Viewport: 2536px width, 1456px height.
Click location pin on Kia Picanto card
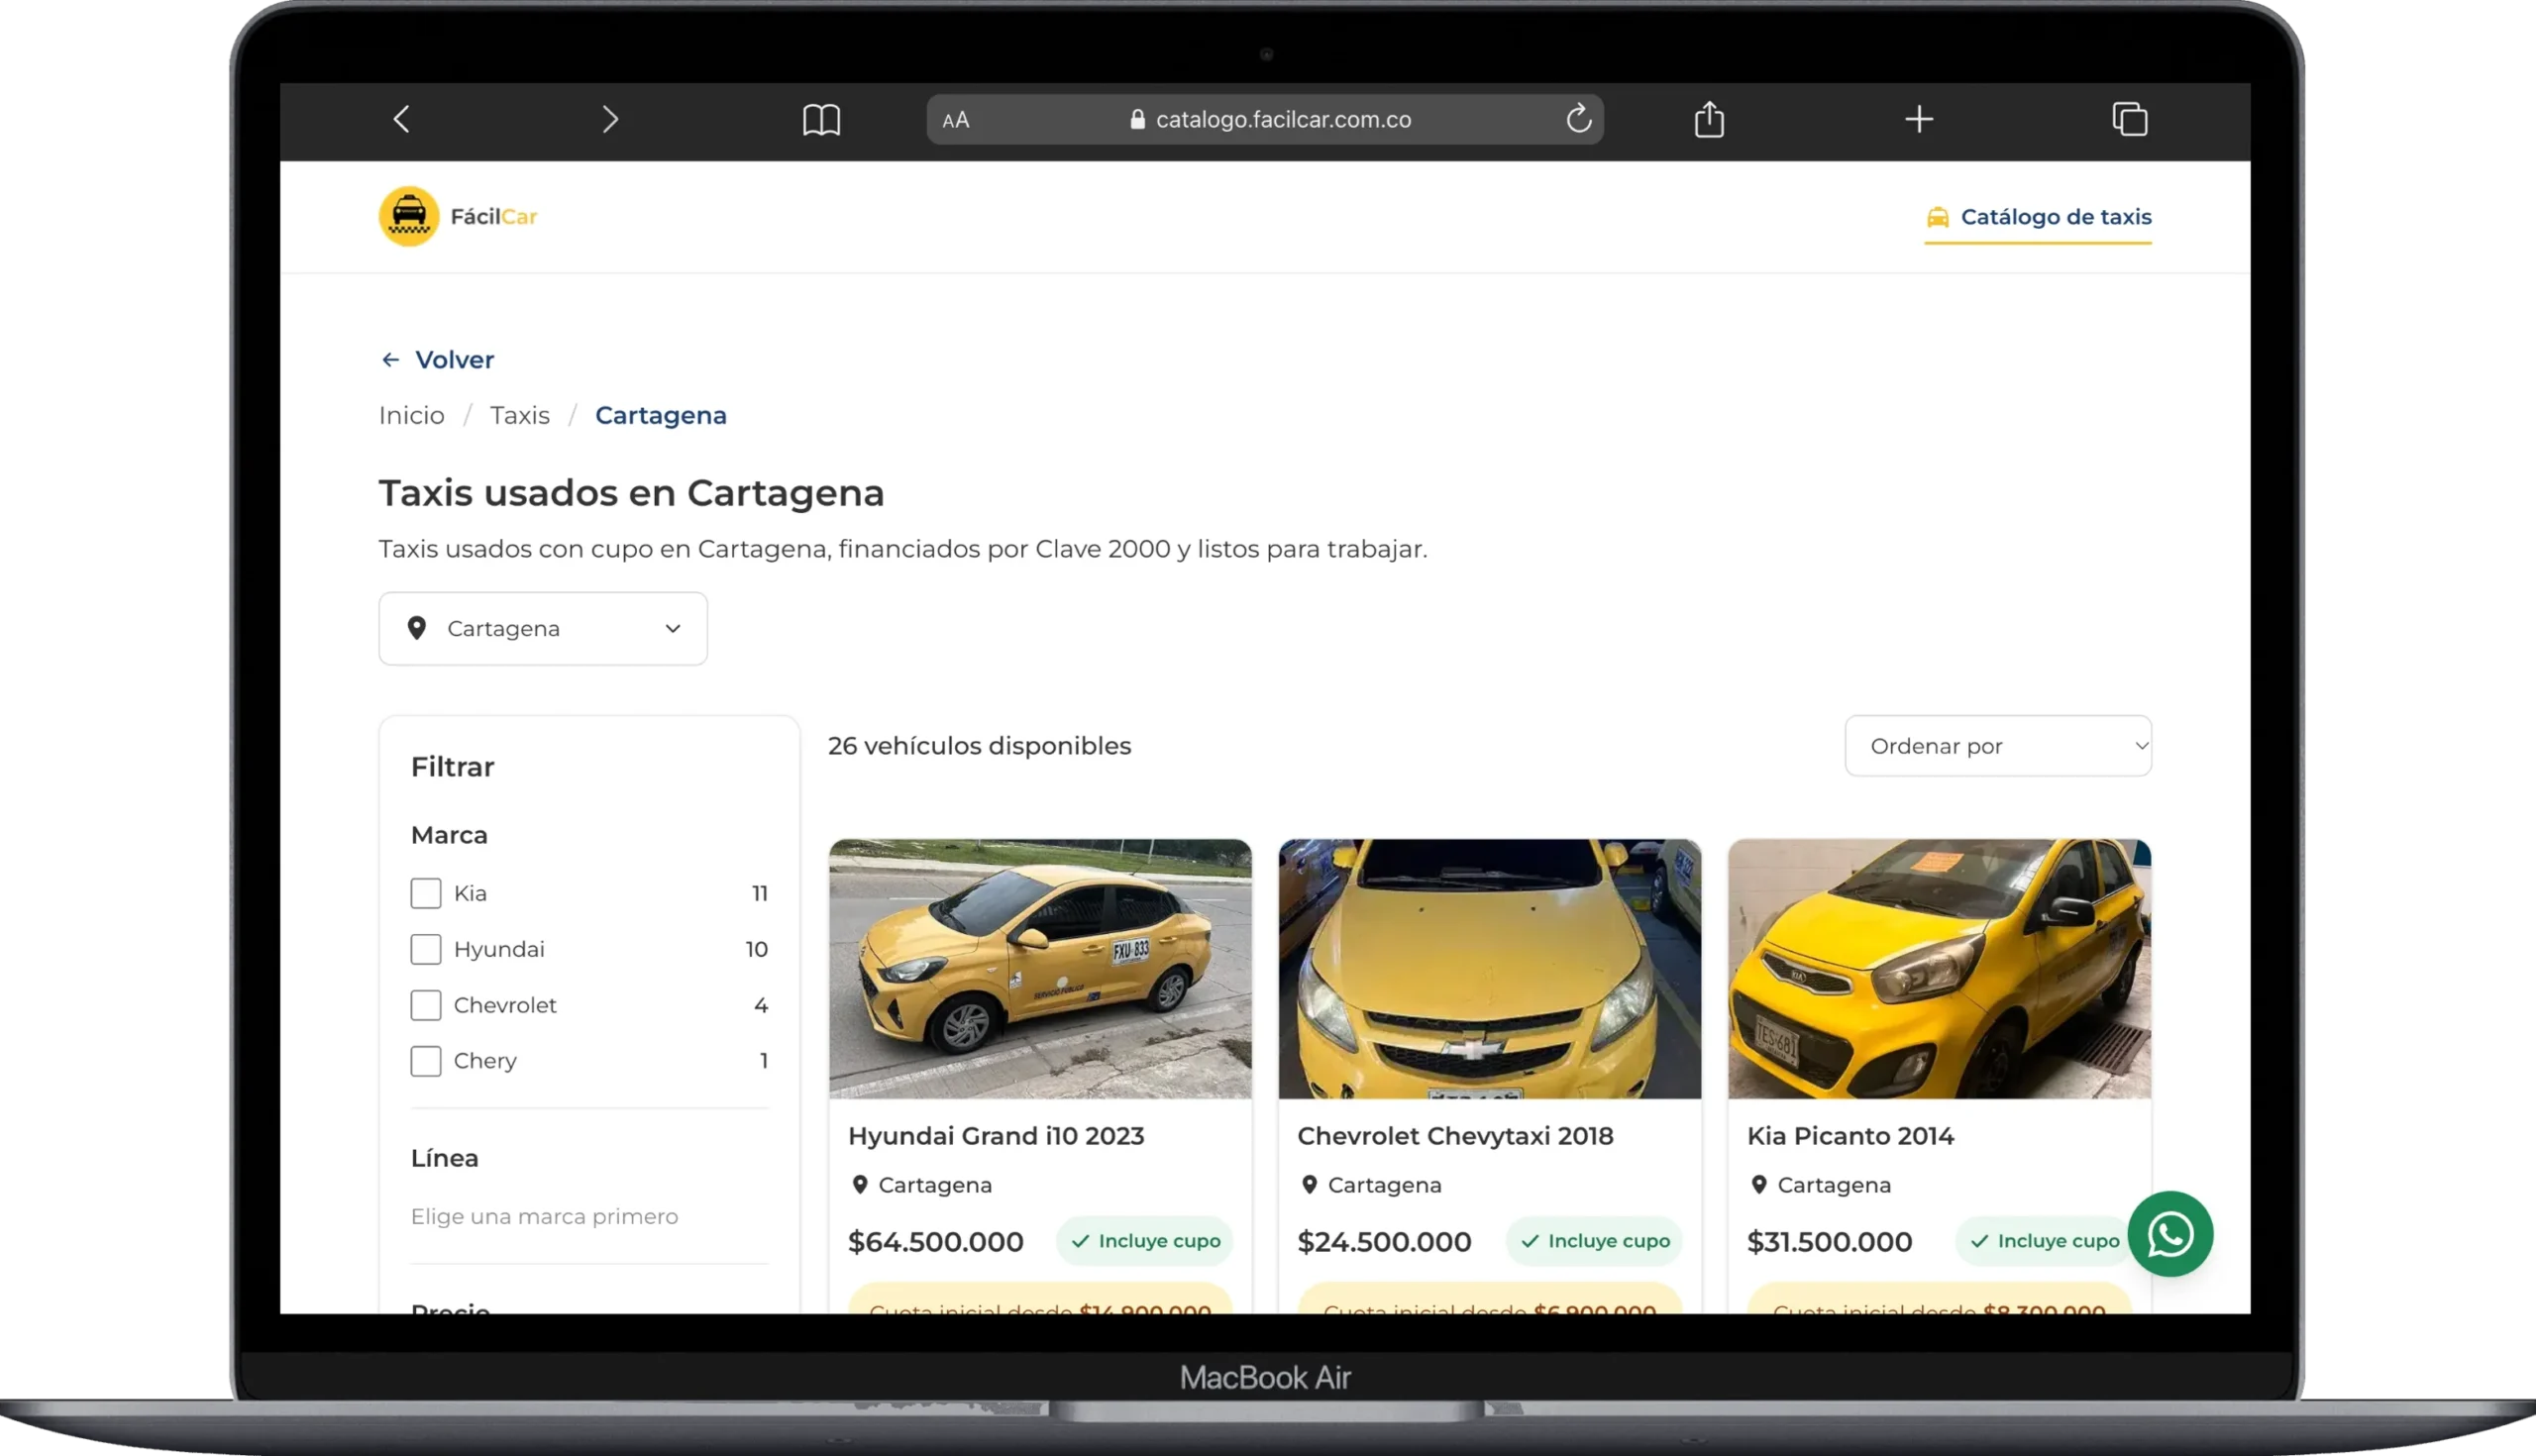point(1759,1184)
